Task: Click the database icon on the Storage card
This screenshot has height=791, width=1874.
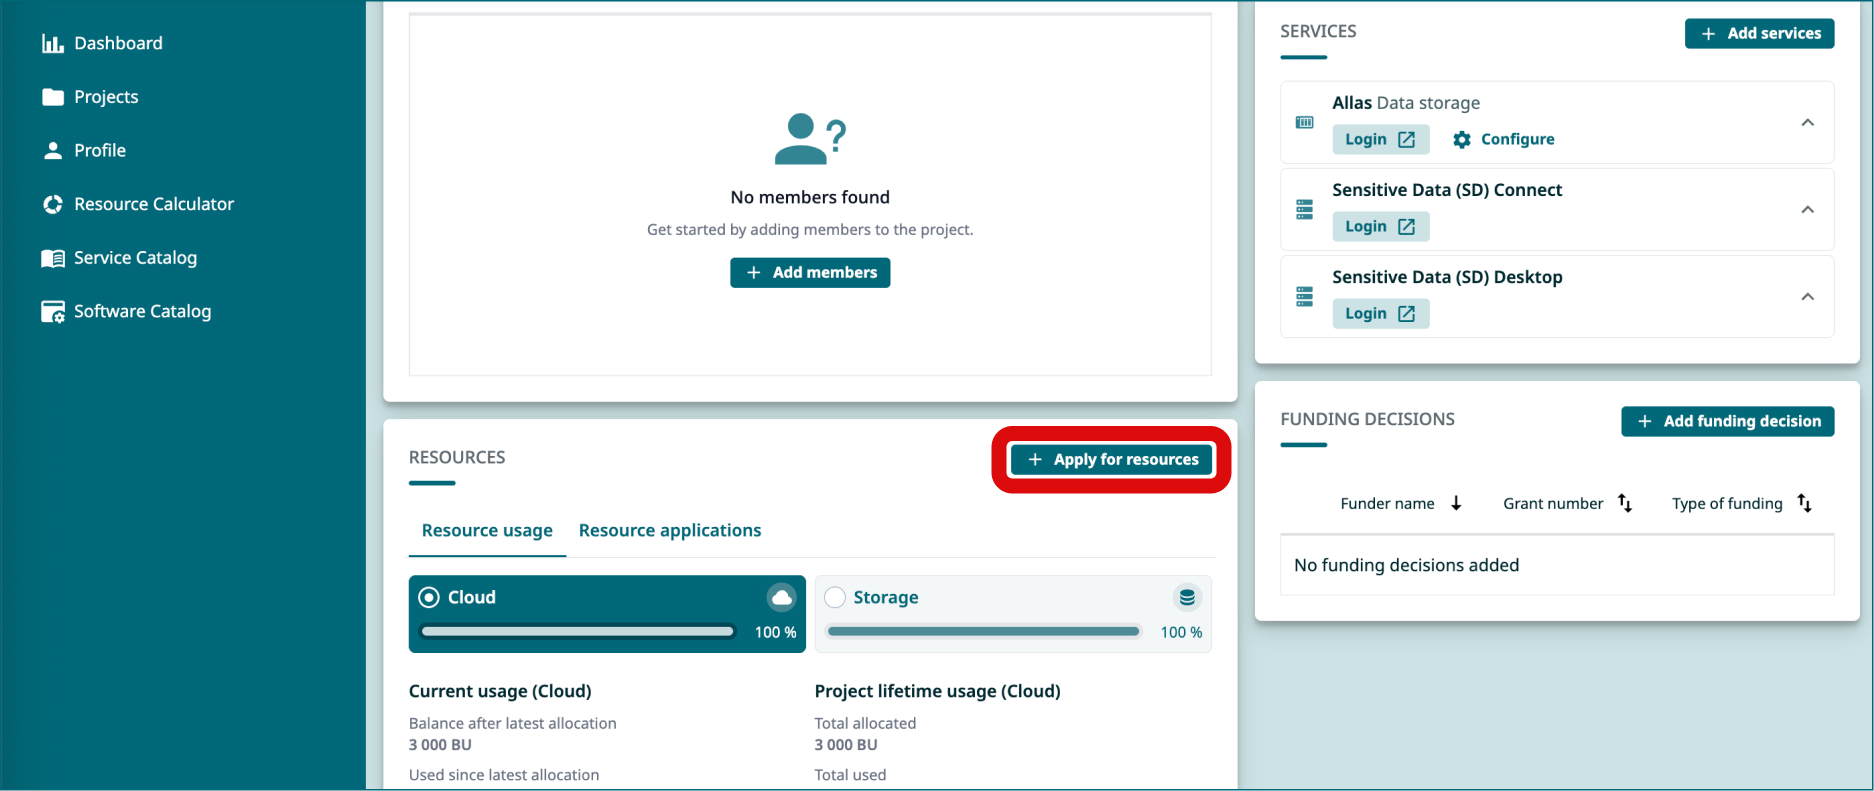Action: pyautogui.click(x=1187, y=597)
